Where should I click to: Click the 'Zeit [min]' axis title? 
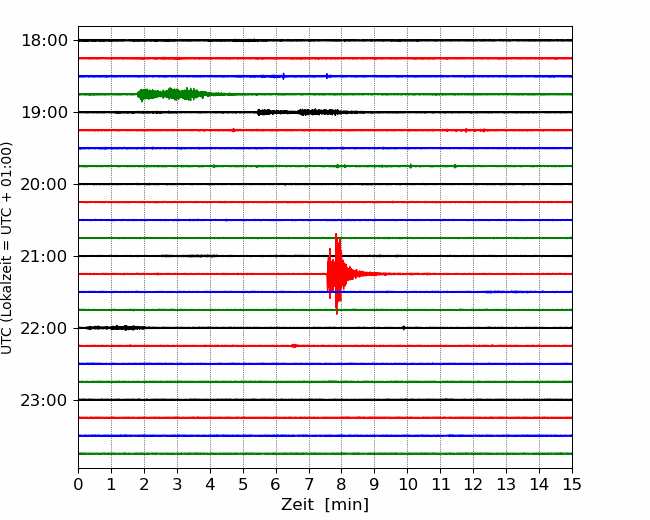(x=325, y=505)
